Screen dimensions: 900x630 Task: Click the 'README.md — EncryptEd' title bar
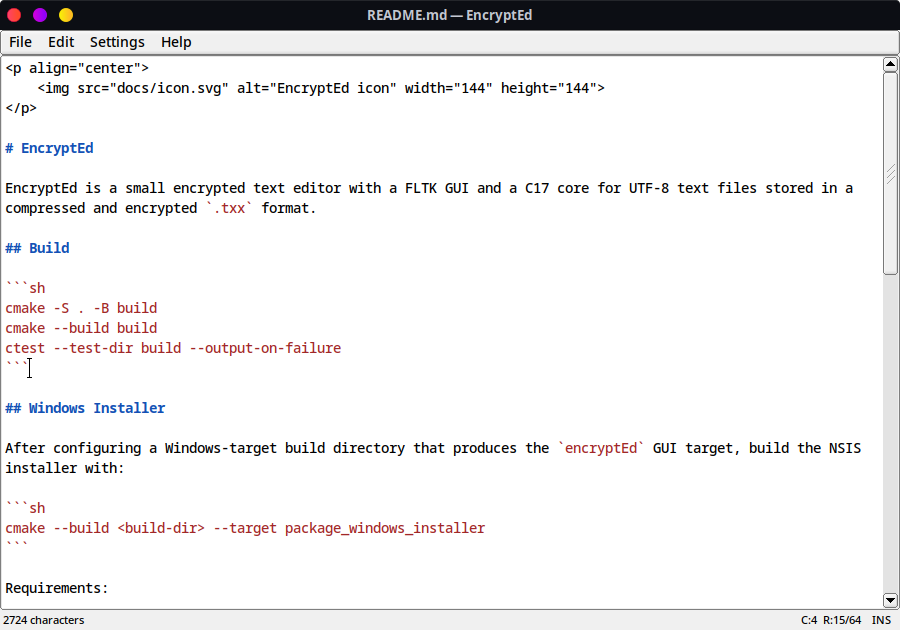[x=449, y=15]
